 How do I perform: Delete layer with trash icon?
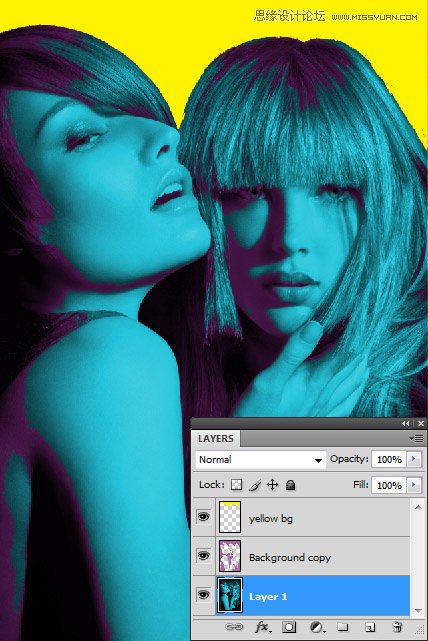click(x=397, y=627)
